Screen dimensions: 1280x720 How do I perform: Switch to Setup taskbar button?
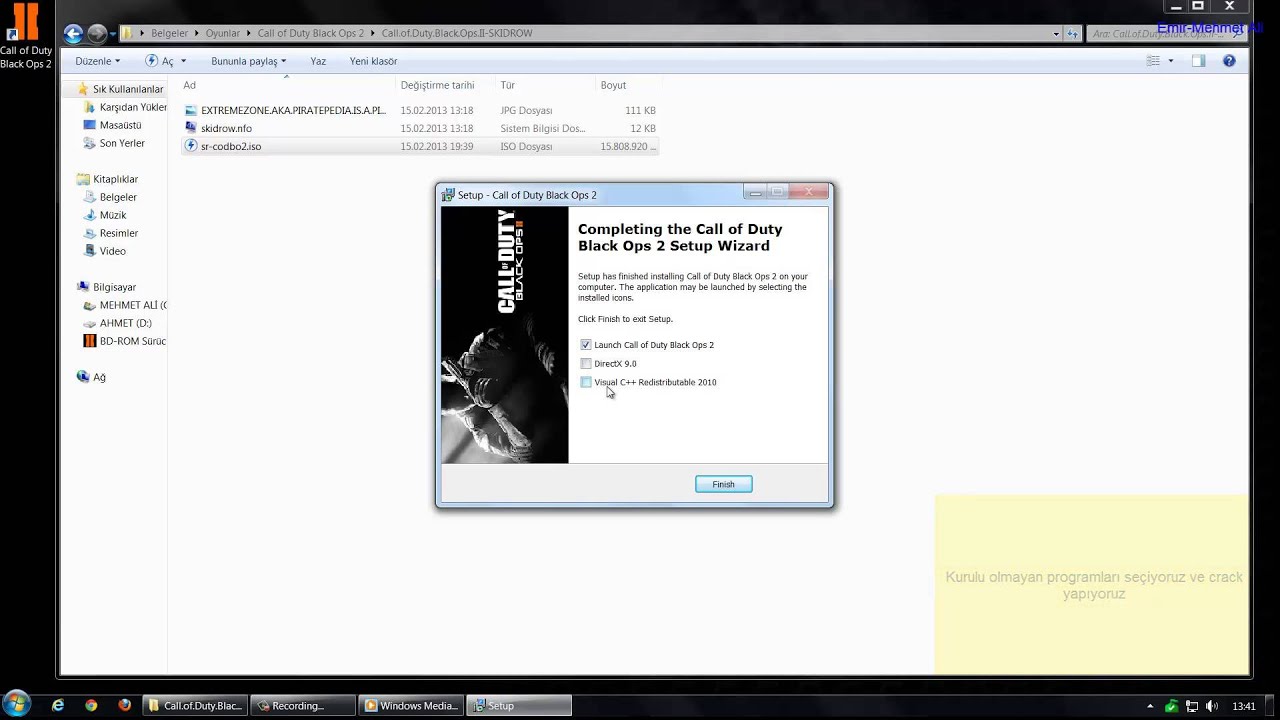[x=519, y=705]
